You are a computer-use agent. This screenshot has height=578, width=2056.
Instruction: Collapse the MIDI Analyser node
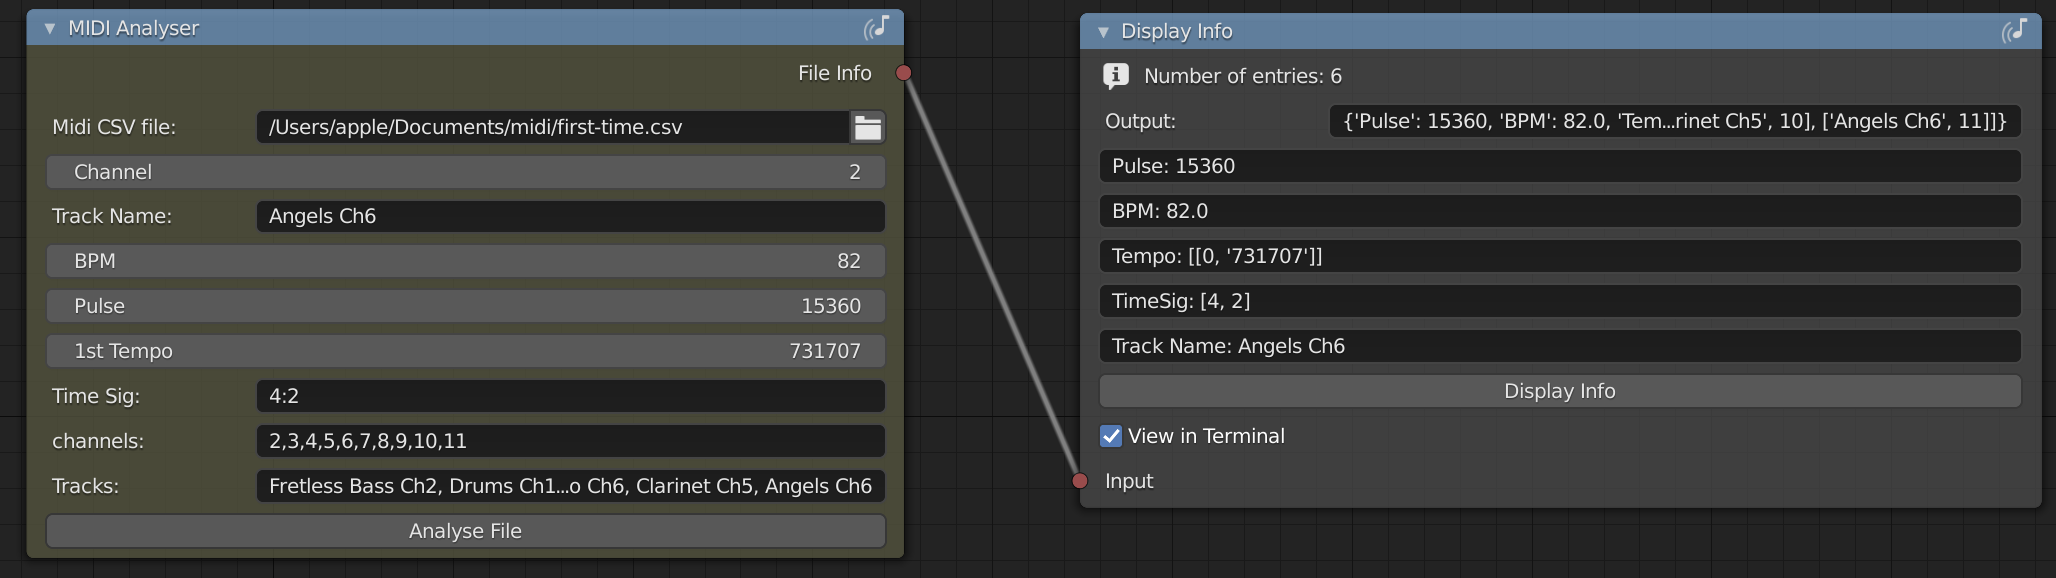(49, 29)
